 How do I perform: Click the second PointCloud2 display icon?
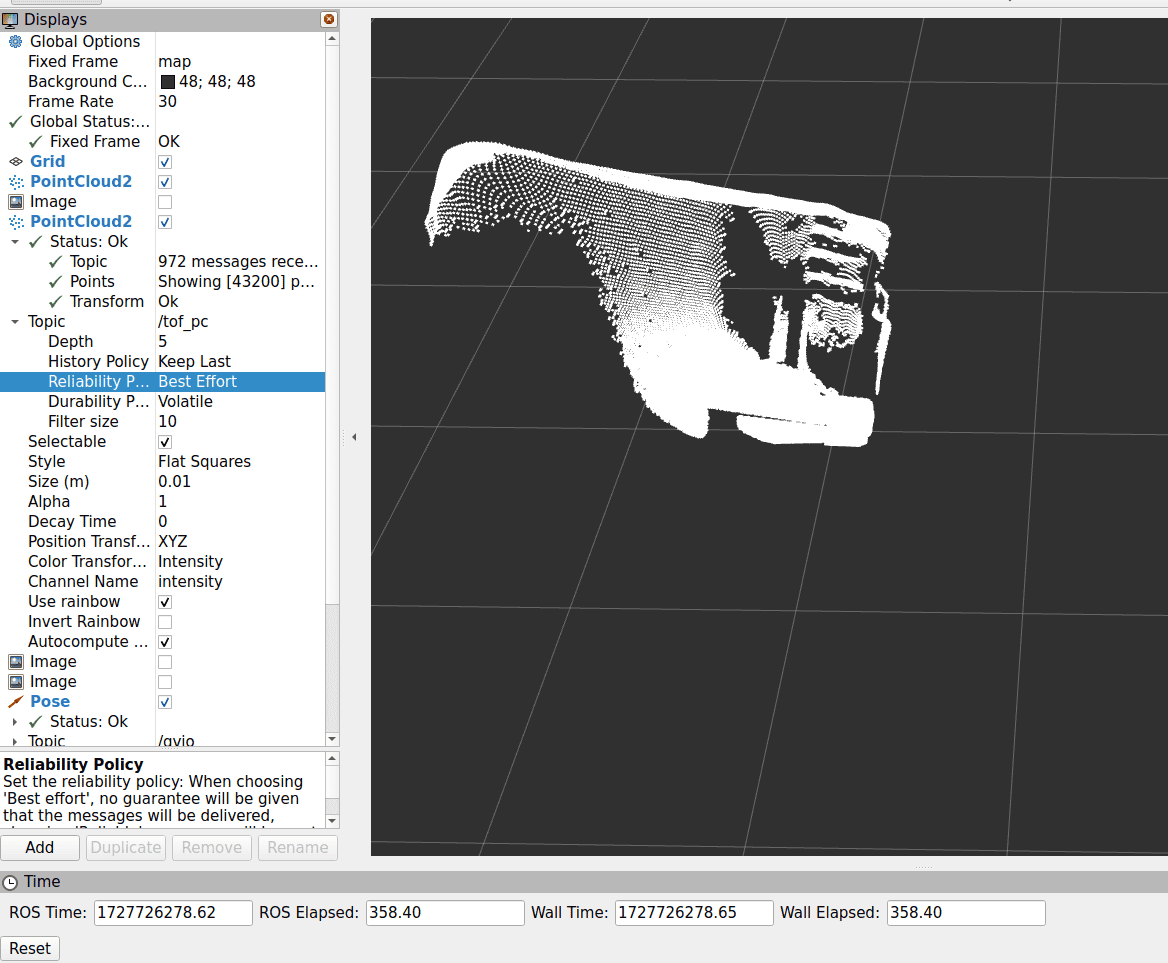click(16, 222)
